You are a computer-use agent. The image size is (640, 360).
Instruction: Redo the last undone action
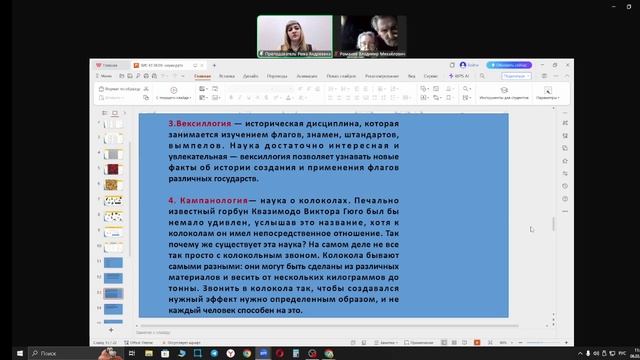(175, 76)
